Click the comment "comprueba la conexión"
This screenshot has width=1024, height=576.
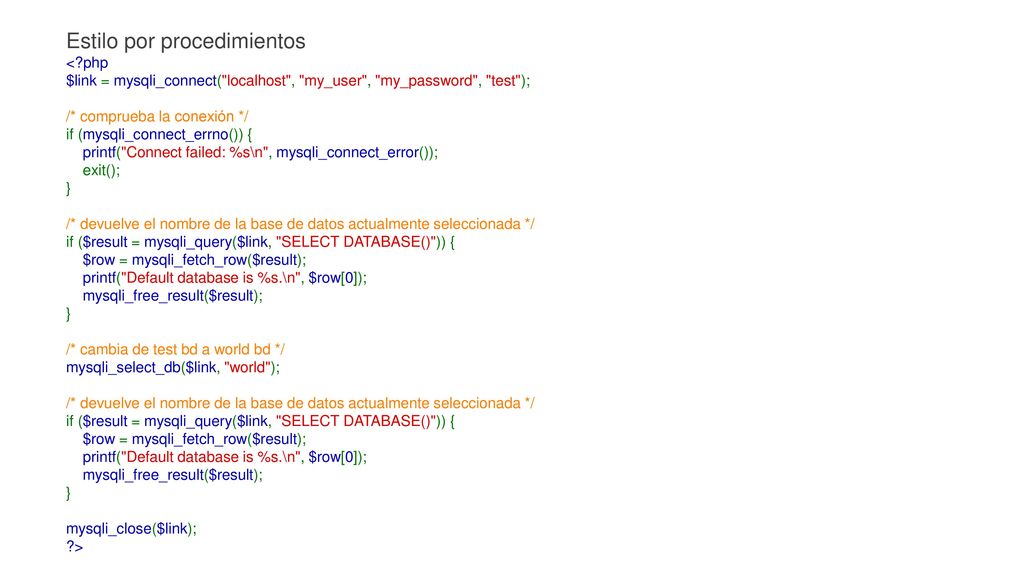[157, 116]
